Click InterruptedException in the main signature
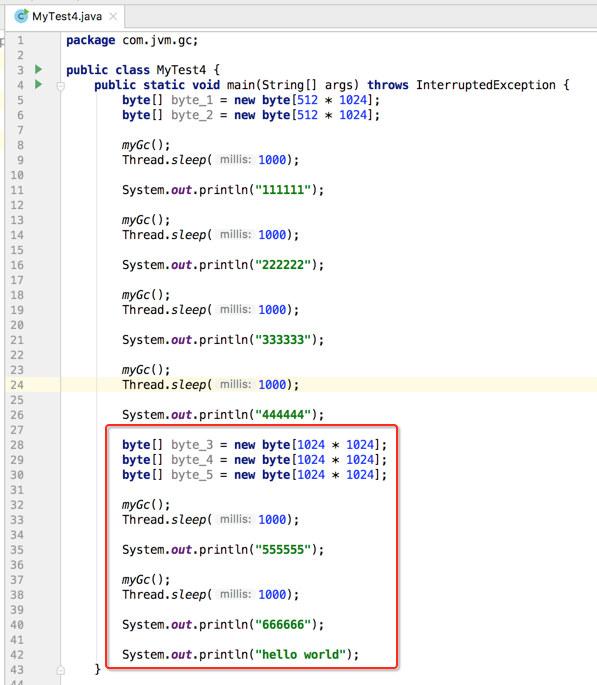The image size is (597, 685). click(486, 85)
